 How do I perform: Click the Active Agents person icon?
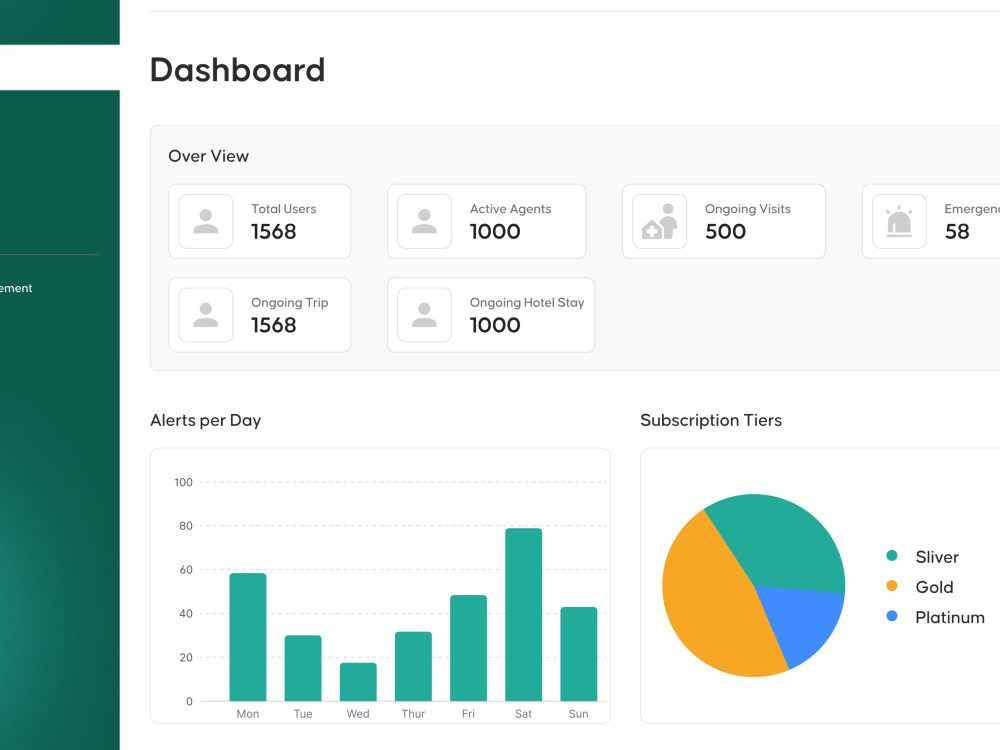click(x=424, y=221)
